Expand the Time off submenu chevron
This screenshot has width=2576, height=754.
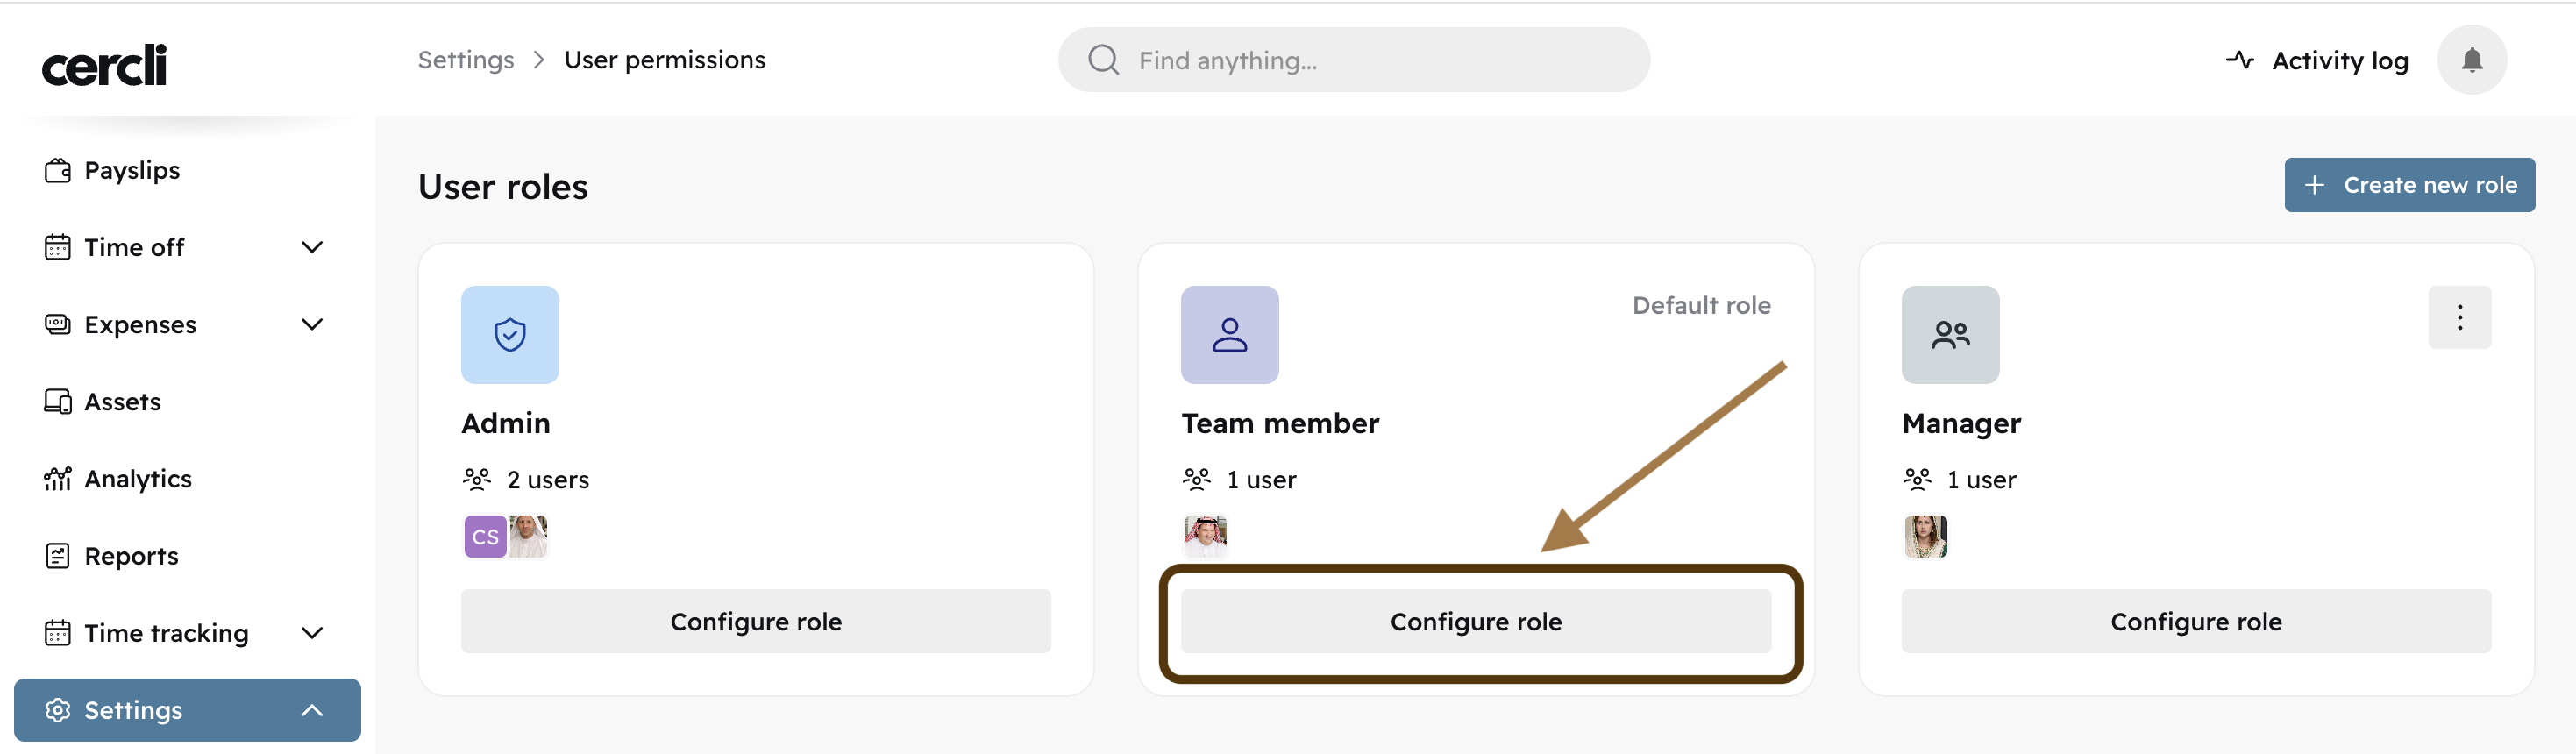[x=312, y=247]
